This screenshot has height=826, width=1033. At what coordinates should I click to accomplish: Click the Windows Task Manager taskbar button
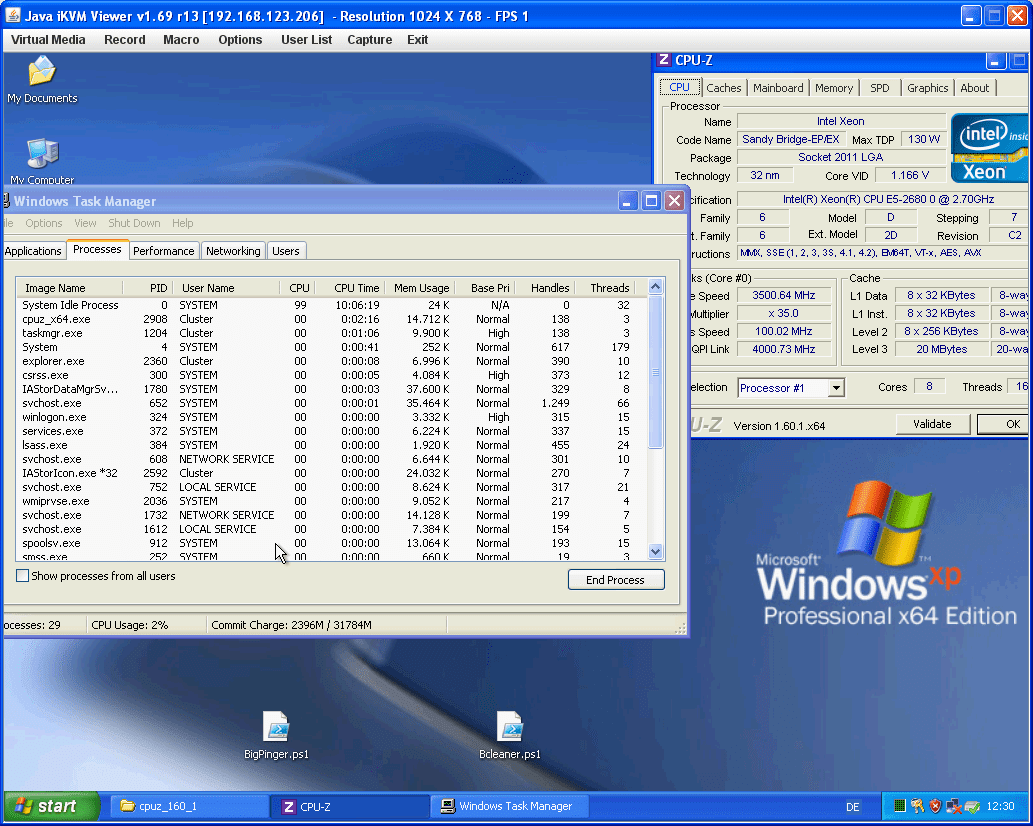point(510,806)
